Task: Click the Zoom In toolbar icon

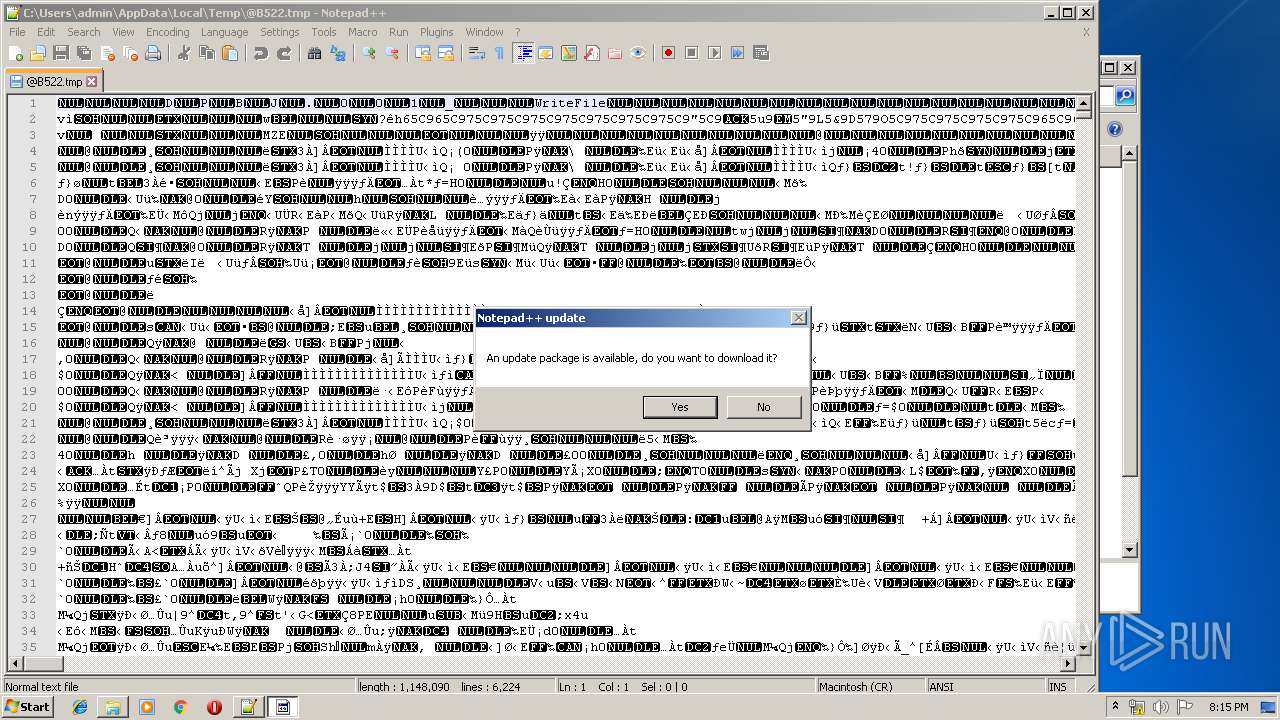Action: click(368, 53)
